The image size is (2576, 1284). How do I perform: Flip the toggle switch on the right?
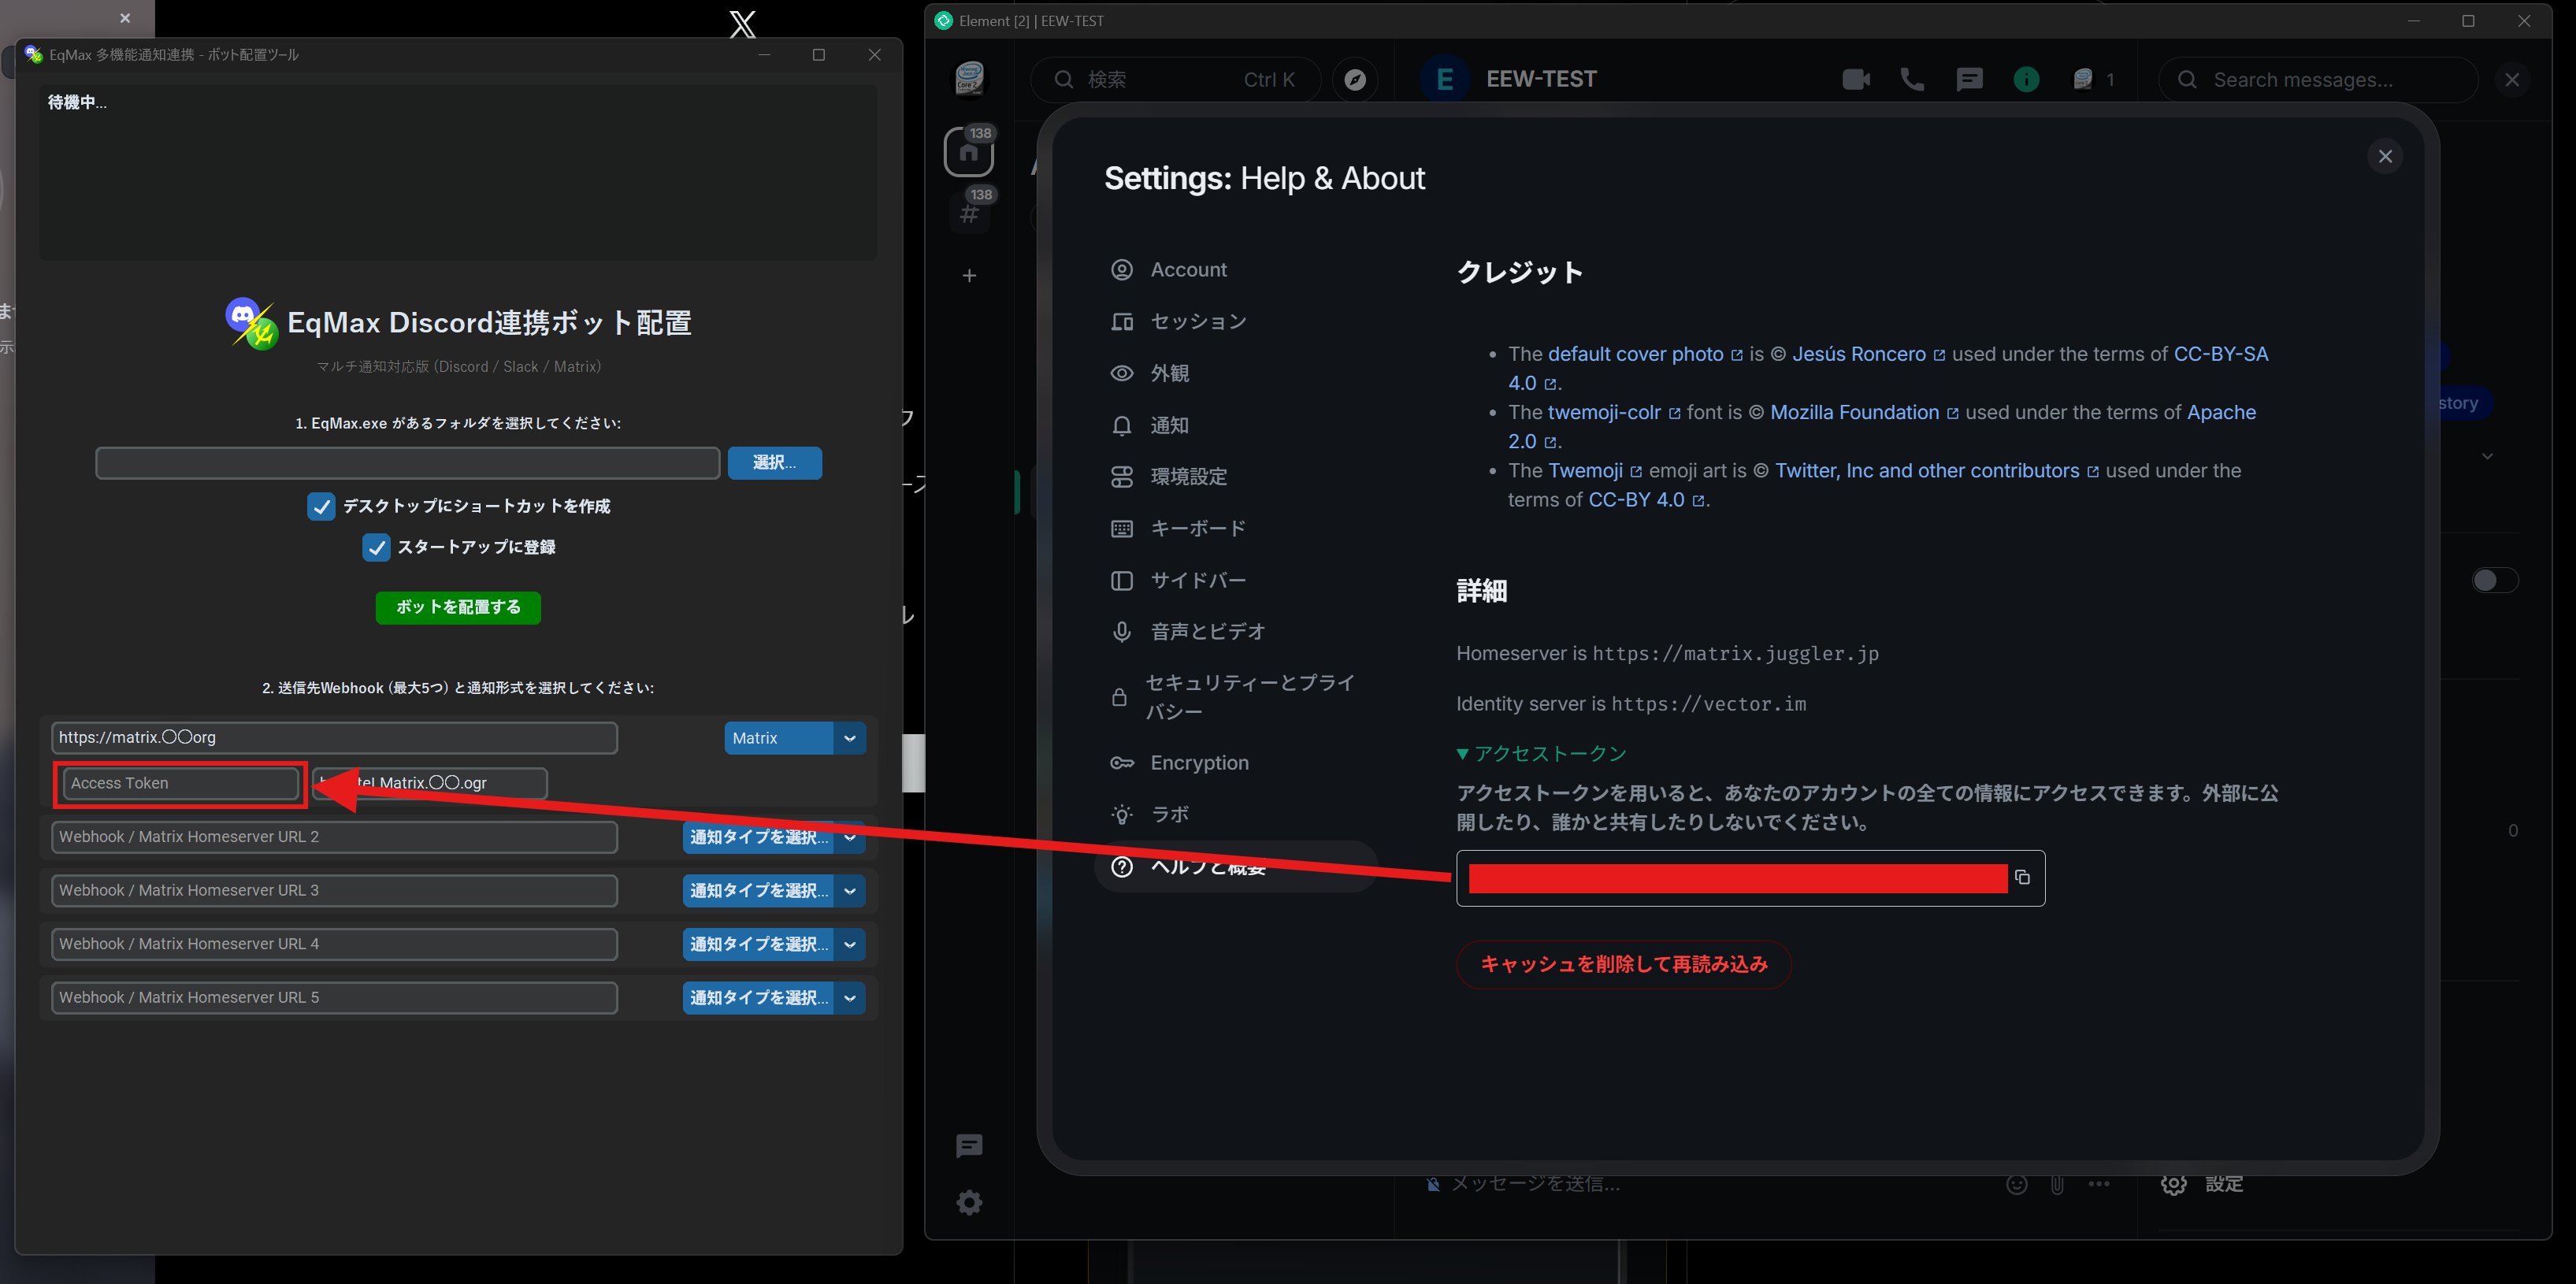point(2493,580)
